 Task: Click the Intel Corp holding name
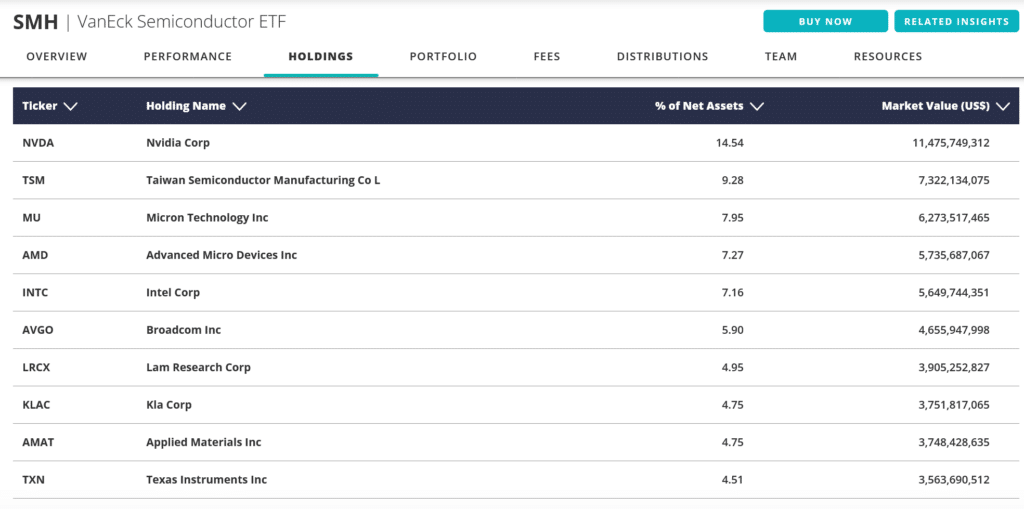coord(173,293)
